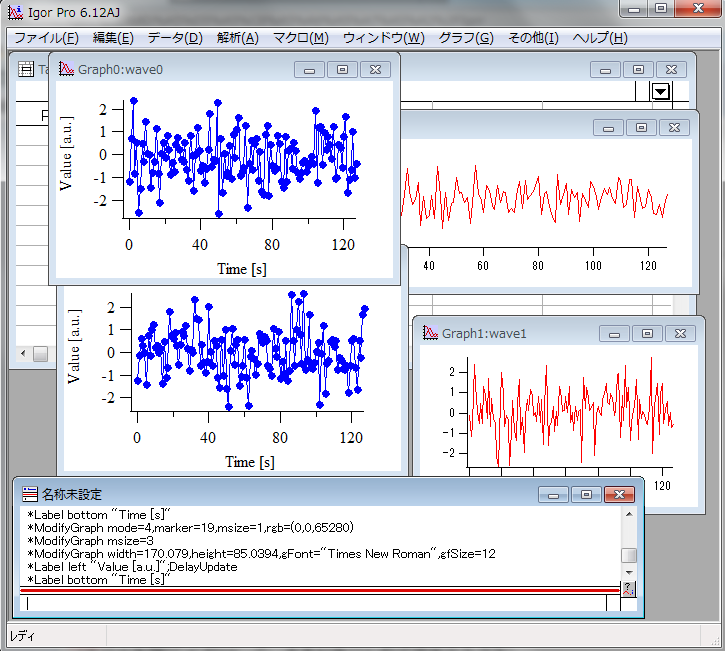Open the ファイル(F) menu
The width and height of the screenshot is (725, 651).
[46, 38]
